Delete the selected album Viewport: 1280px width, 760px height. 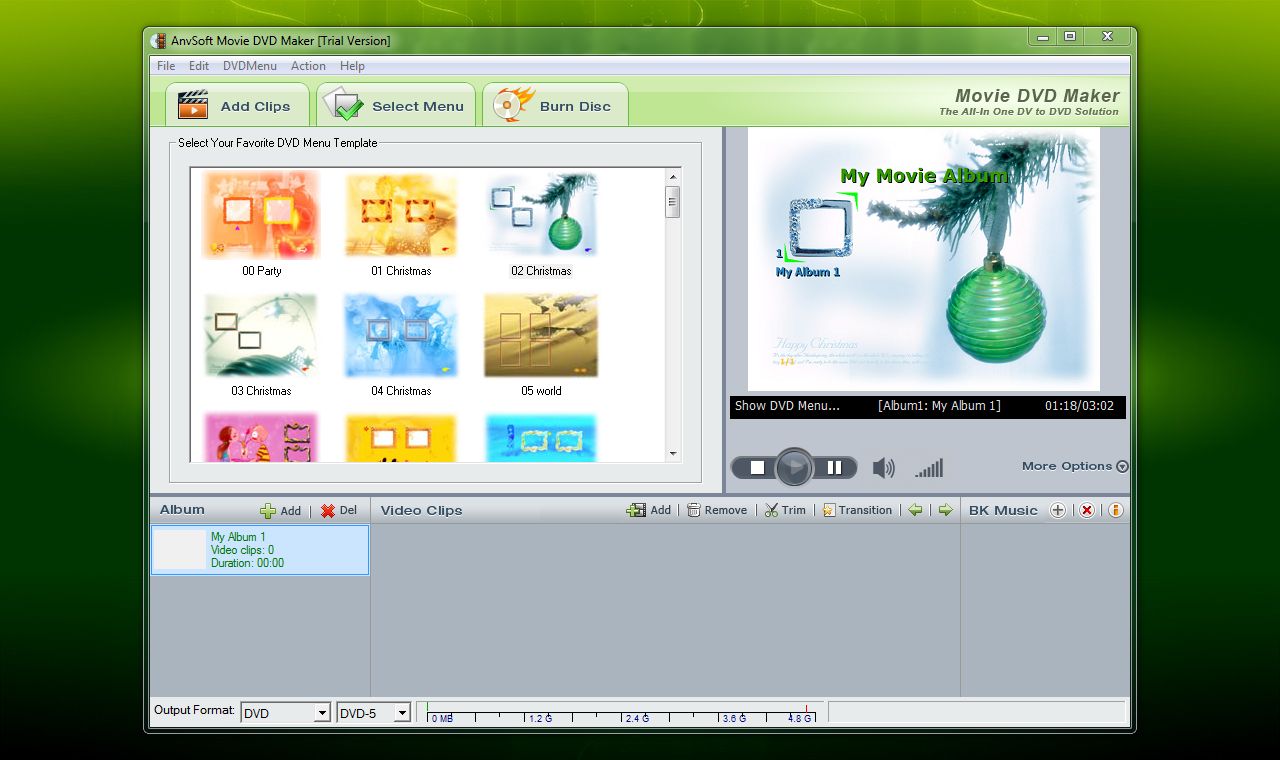tap(339, 510)
